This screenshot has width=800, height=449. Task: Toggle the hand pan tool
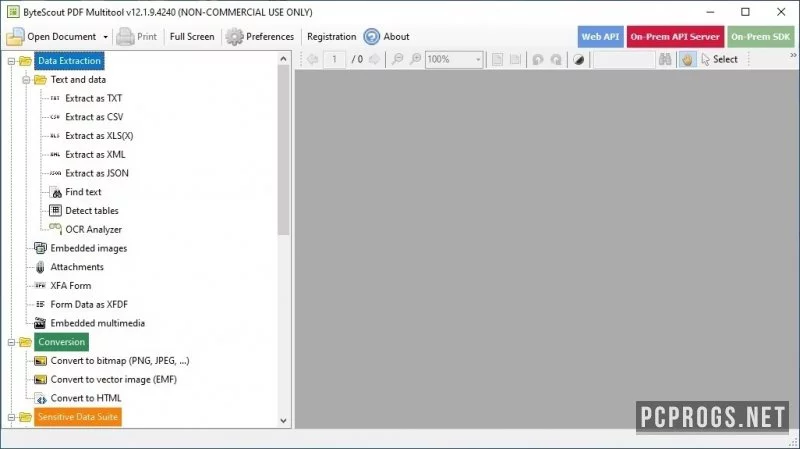(x=687, y=60)
